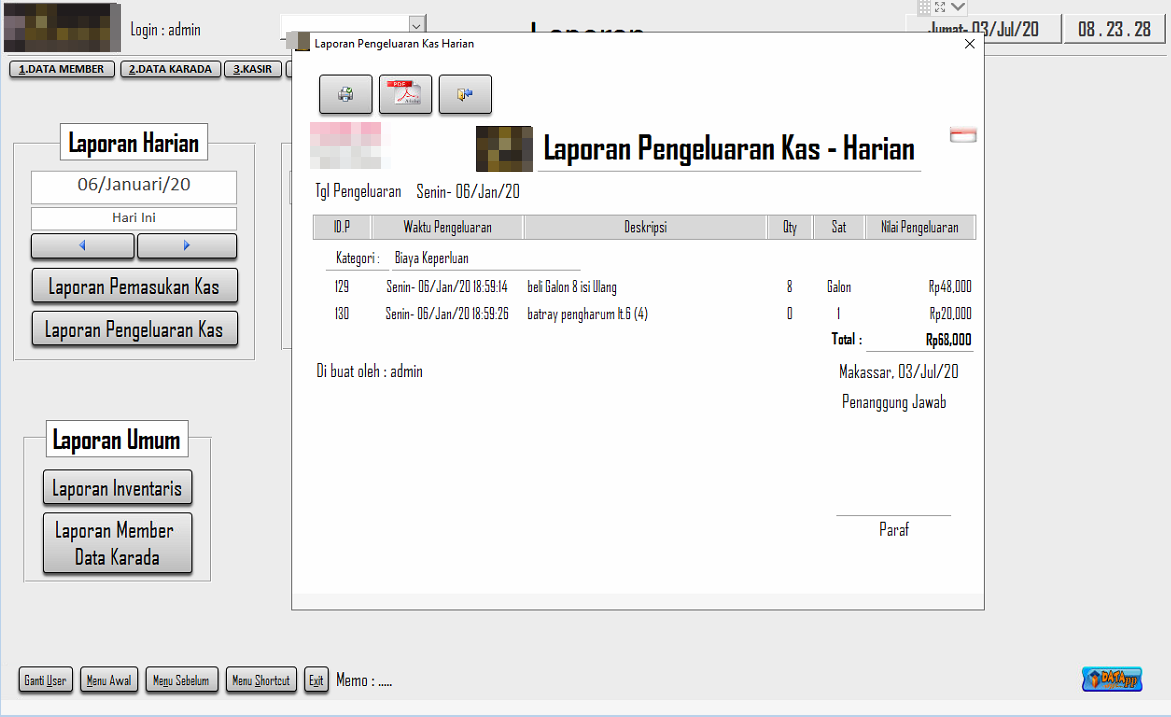Open Laporan Pemasukan Kas report
The height and width of the screenshot is (717, 1171).
point(134,287)
